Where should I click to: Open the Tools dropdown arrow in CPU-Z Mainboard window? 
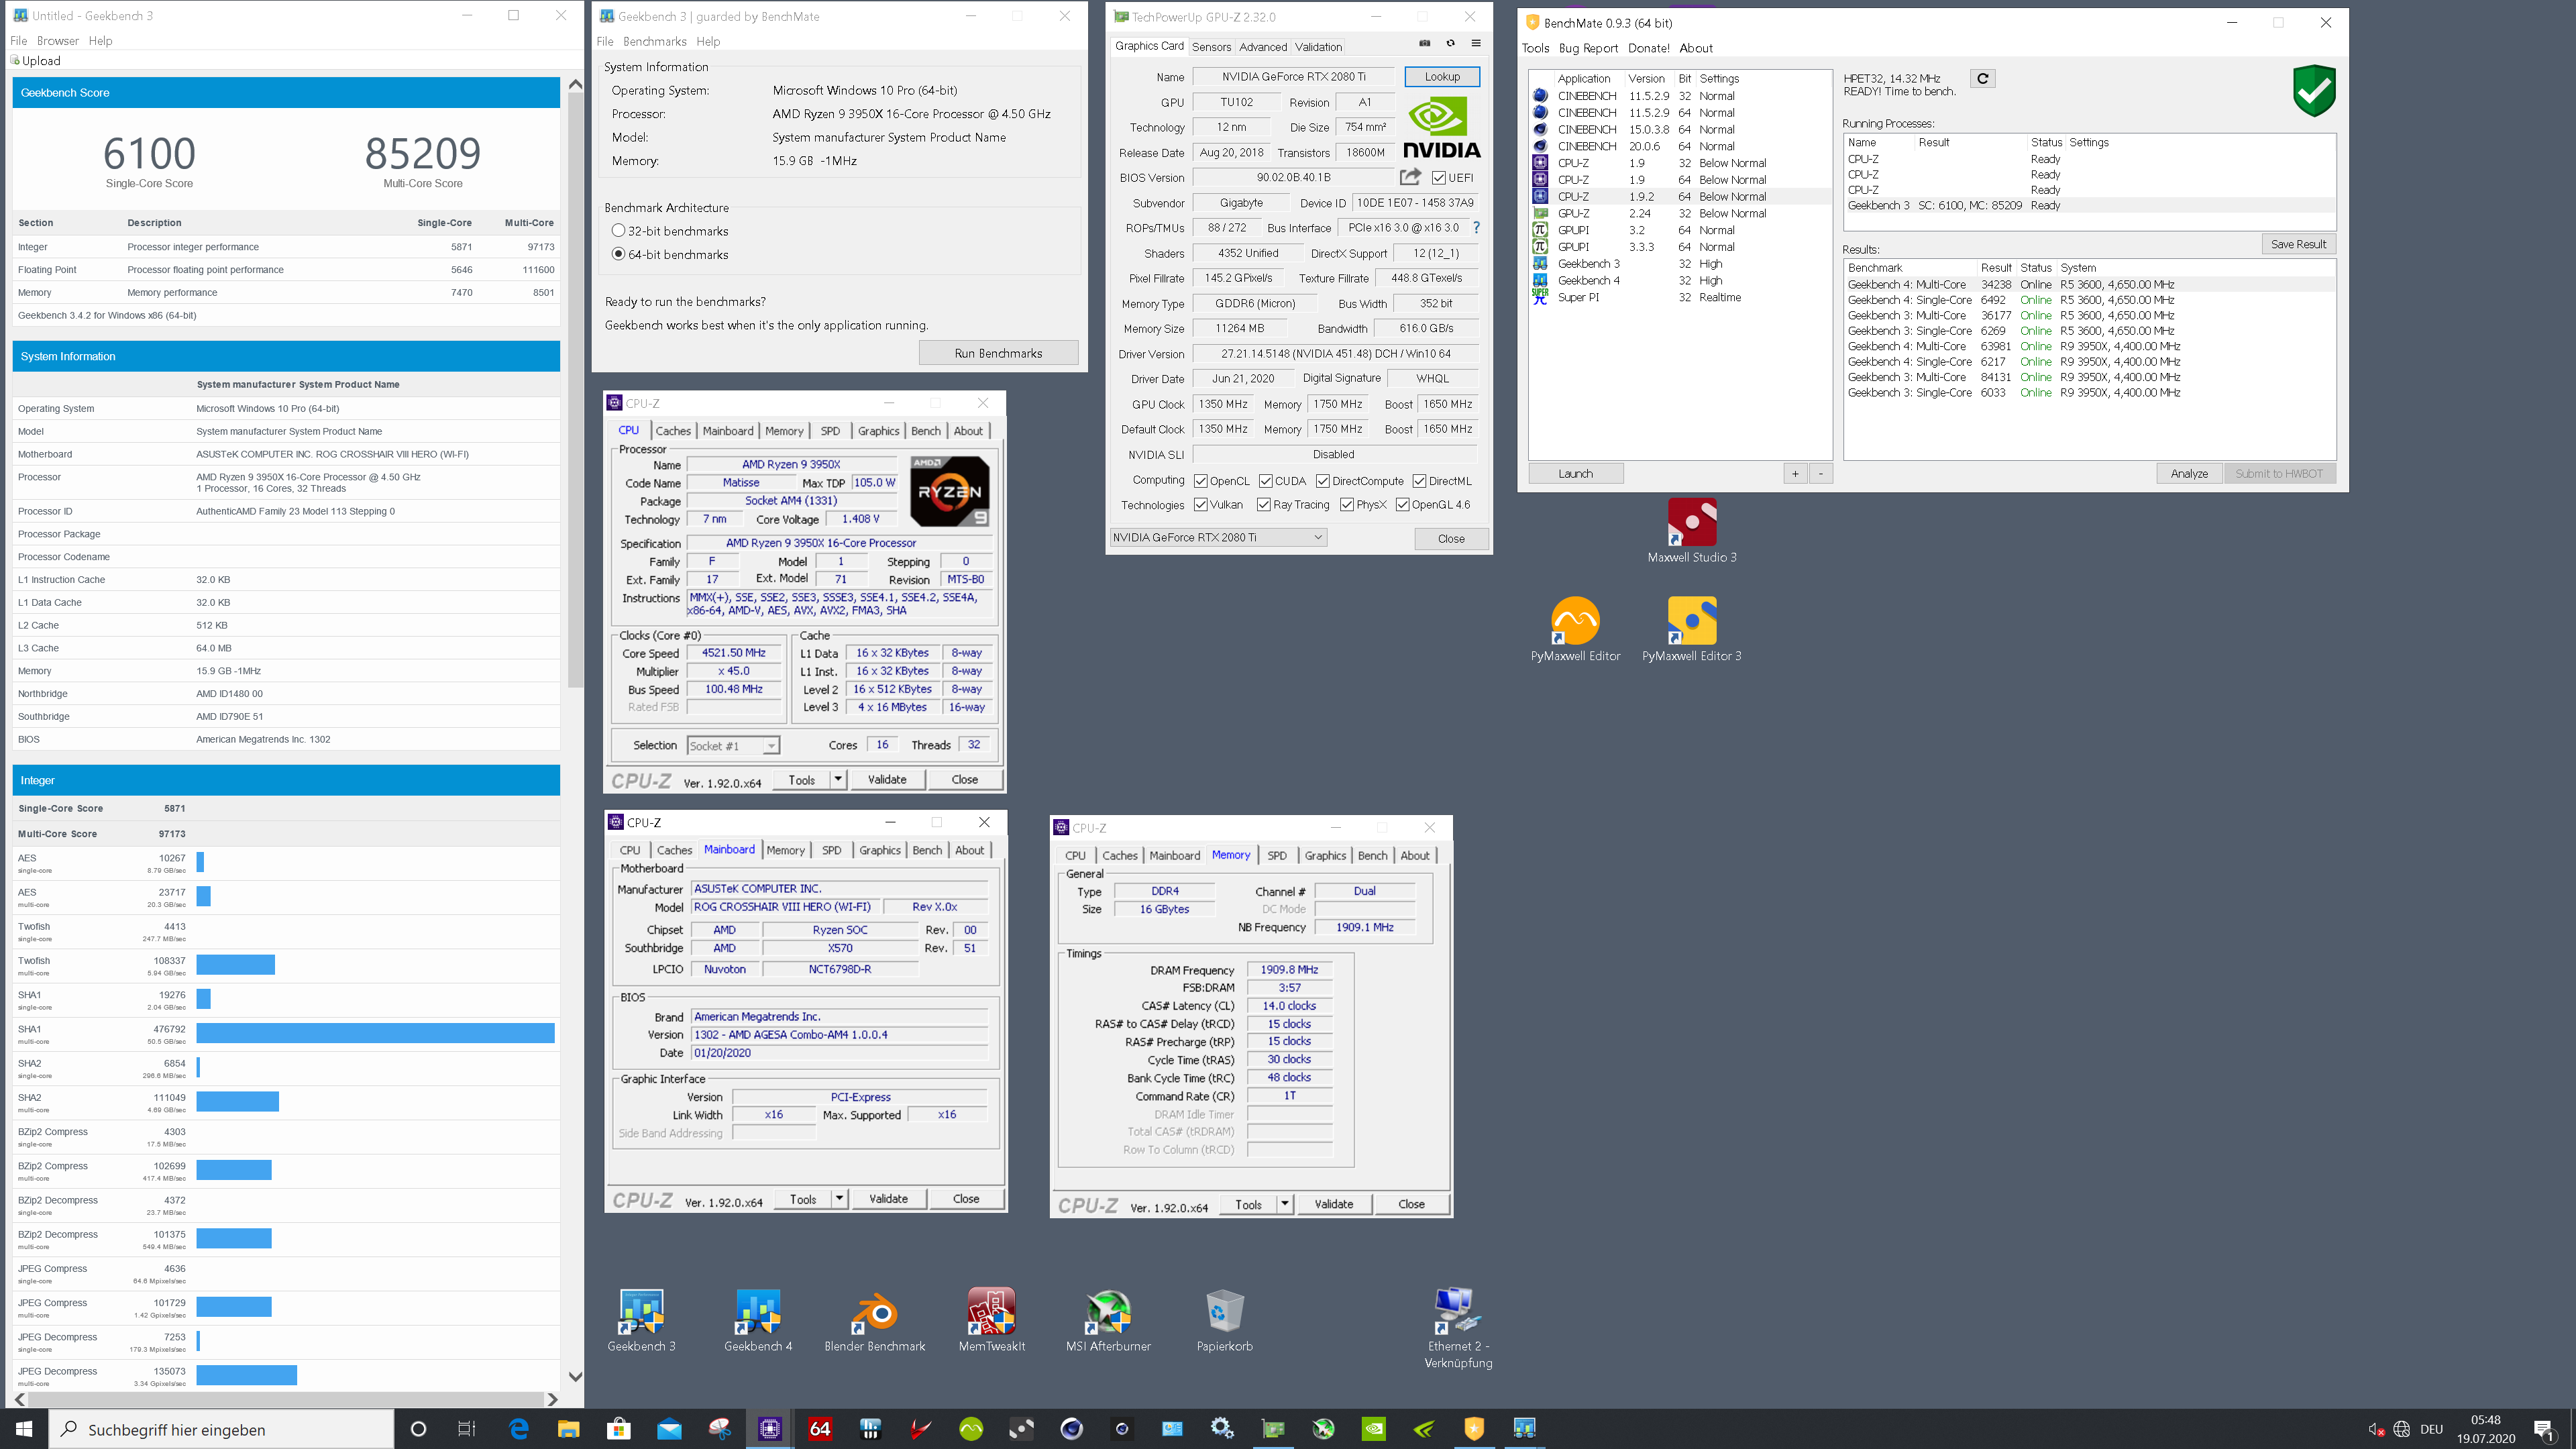839,1198
